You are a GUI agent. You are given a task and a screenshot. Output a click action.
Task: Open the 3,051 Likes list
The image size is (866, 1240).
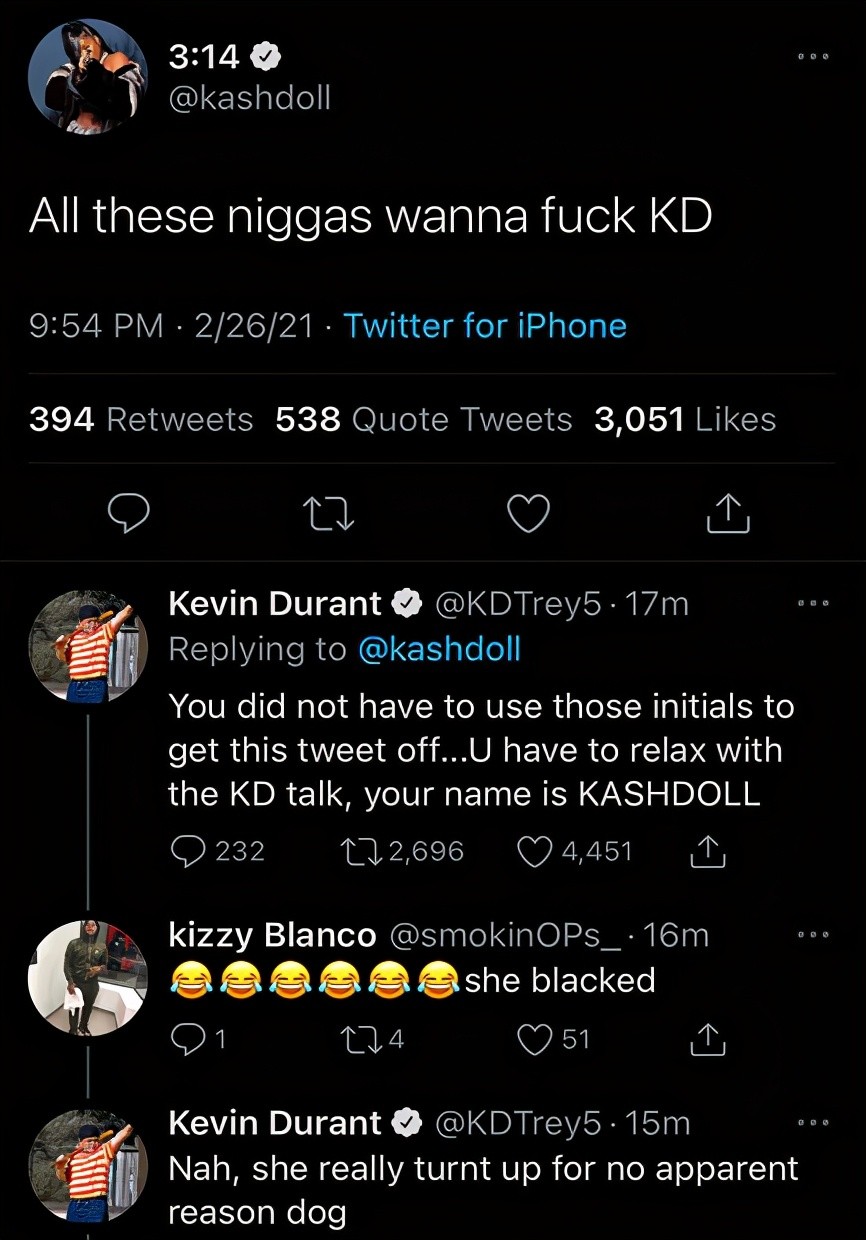(x=685, y=420)
